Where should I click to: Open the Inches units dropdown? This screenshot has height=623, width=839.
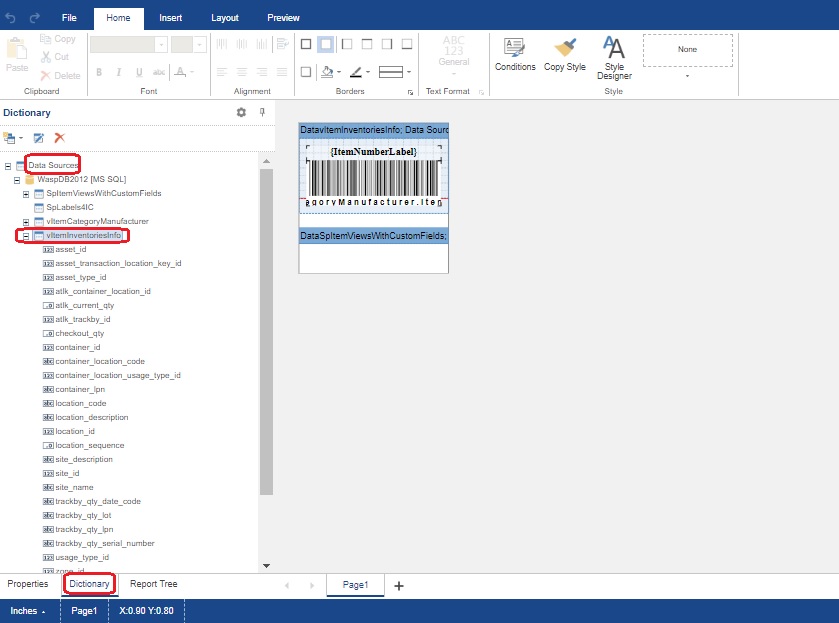coord(28,611)
